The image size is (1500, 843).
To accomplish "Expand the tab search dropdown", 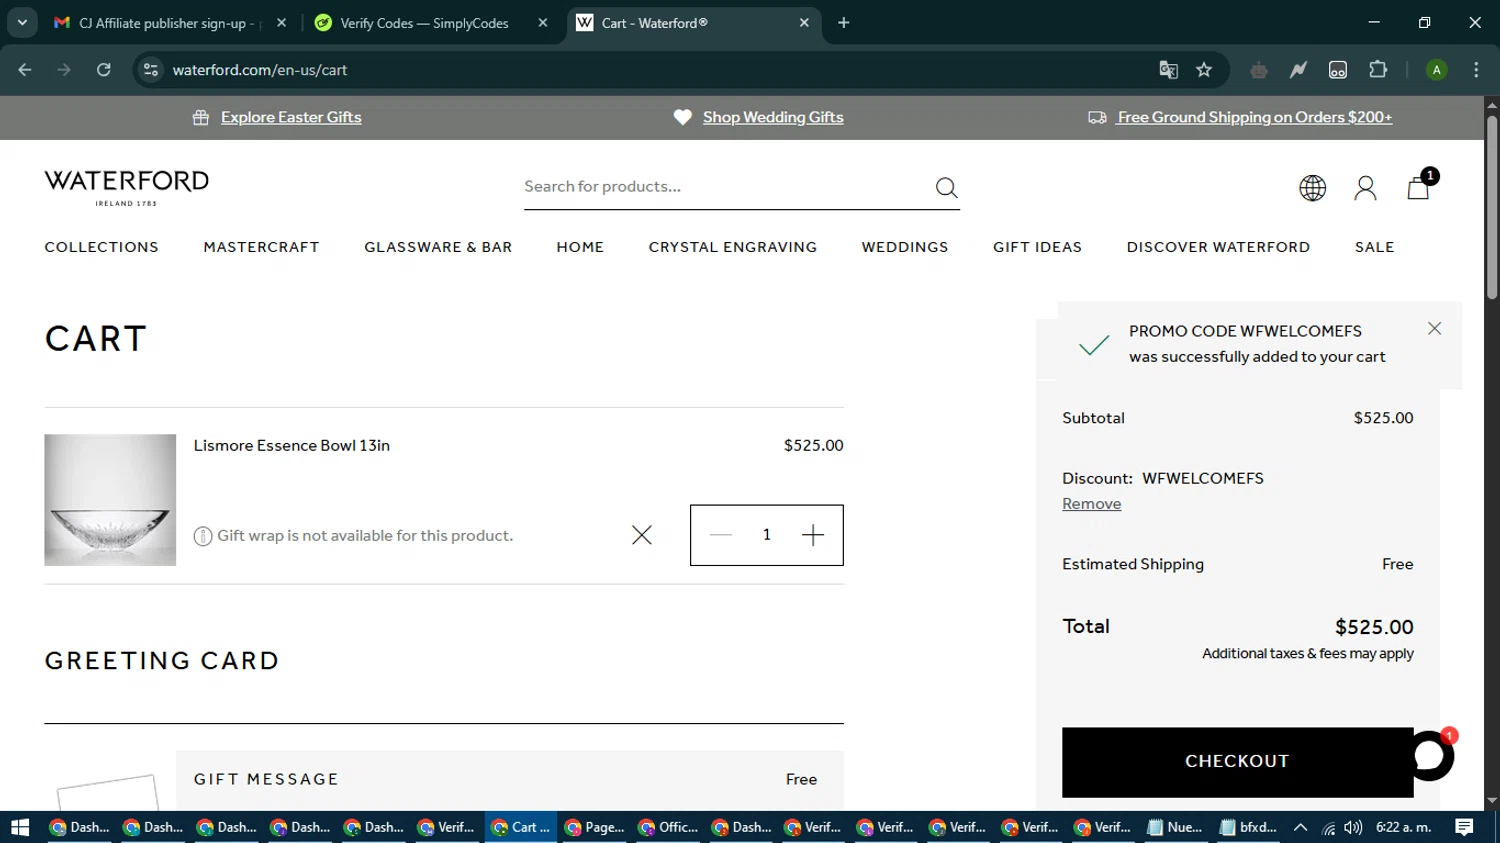I will pyautogui.click(x=22, y=23).
